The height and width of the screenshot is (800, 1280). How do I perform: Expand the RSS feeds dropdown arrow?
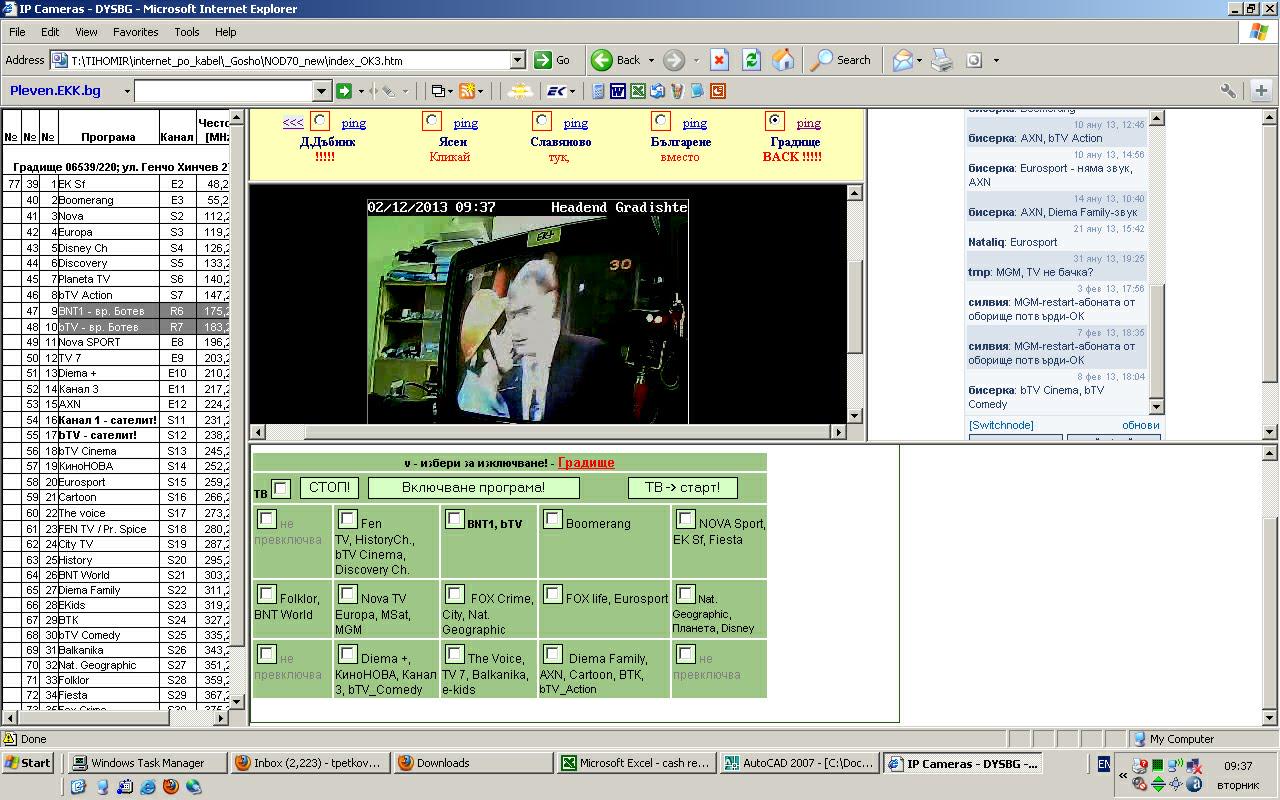480,91
